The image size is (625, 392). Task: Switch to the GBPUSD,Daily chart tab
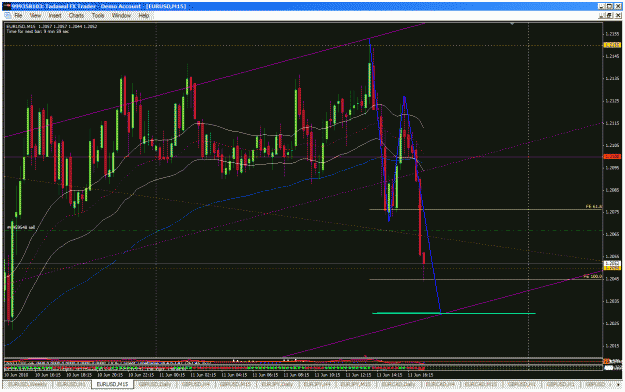click(155, 384)
